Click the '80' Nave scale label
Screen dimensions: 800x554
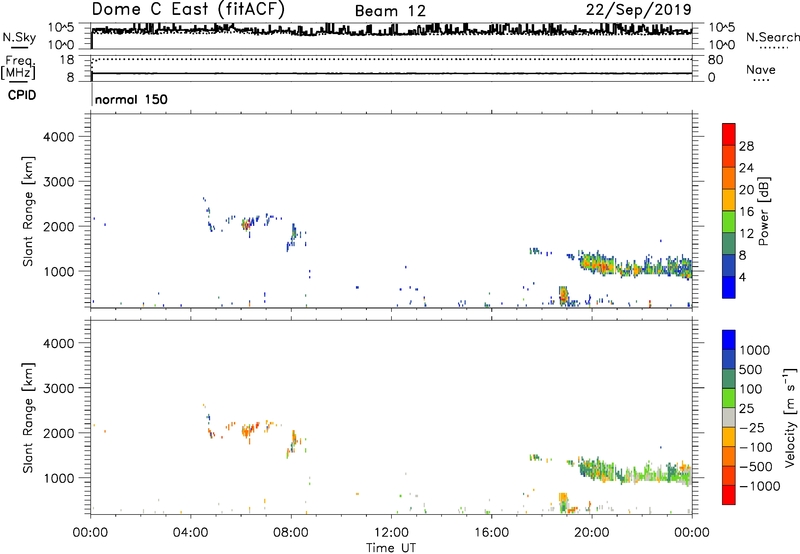pos(715,60)
